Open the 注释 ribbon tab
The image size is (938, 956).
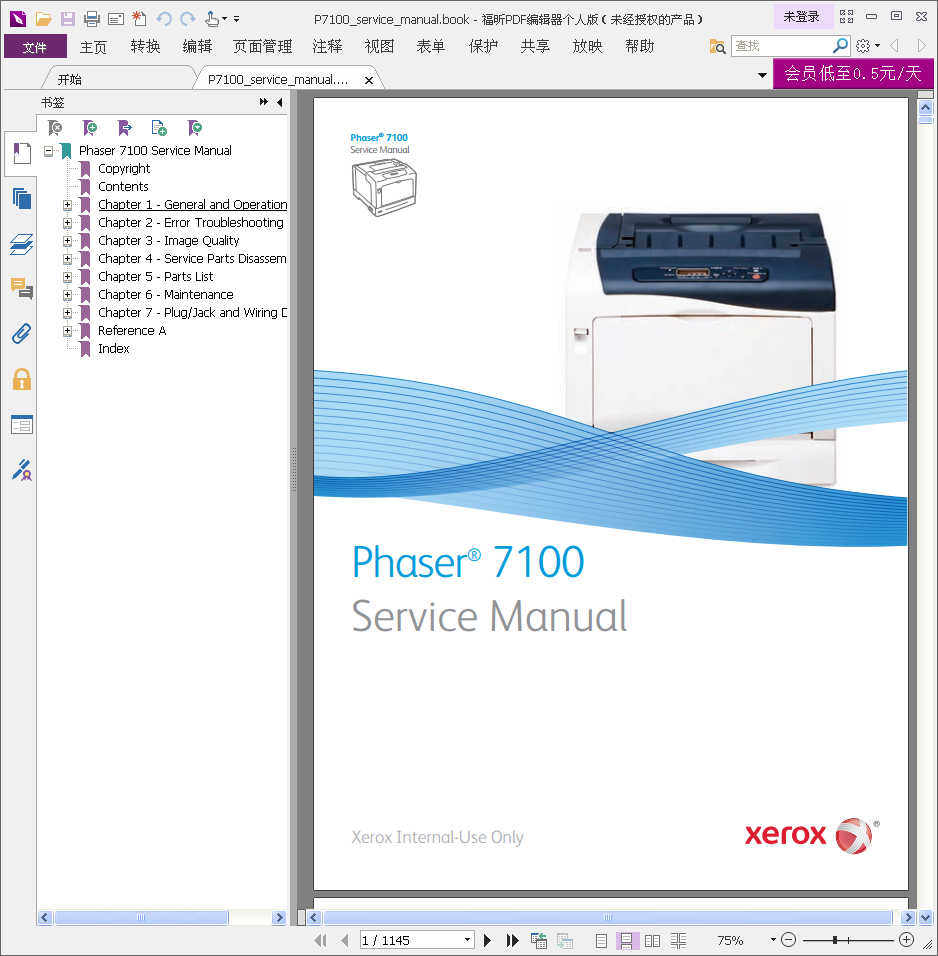tap(328, 46)
